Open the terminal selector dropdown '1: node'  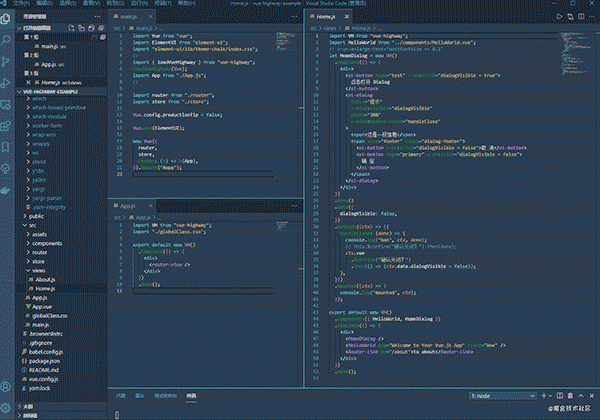pyautogui.click(x=502, y=396)
